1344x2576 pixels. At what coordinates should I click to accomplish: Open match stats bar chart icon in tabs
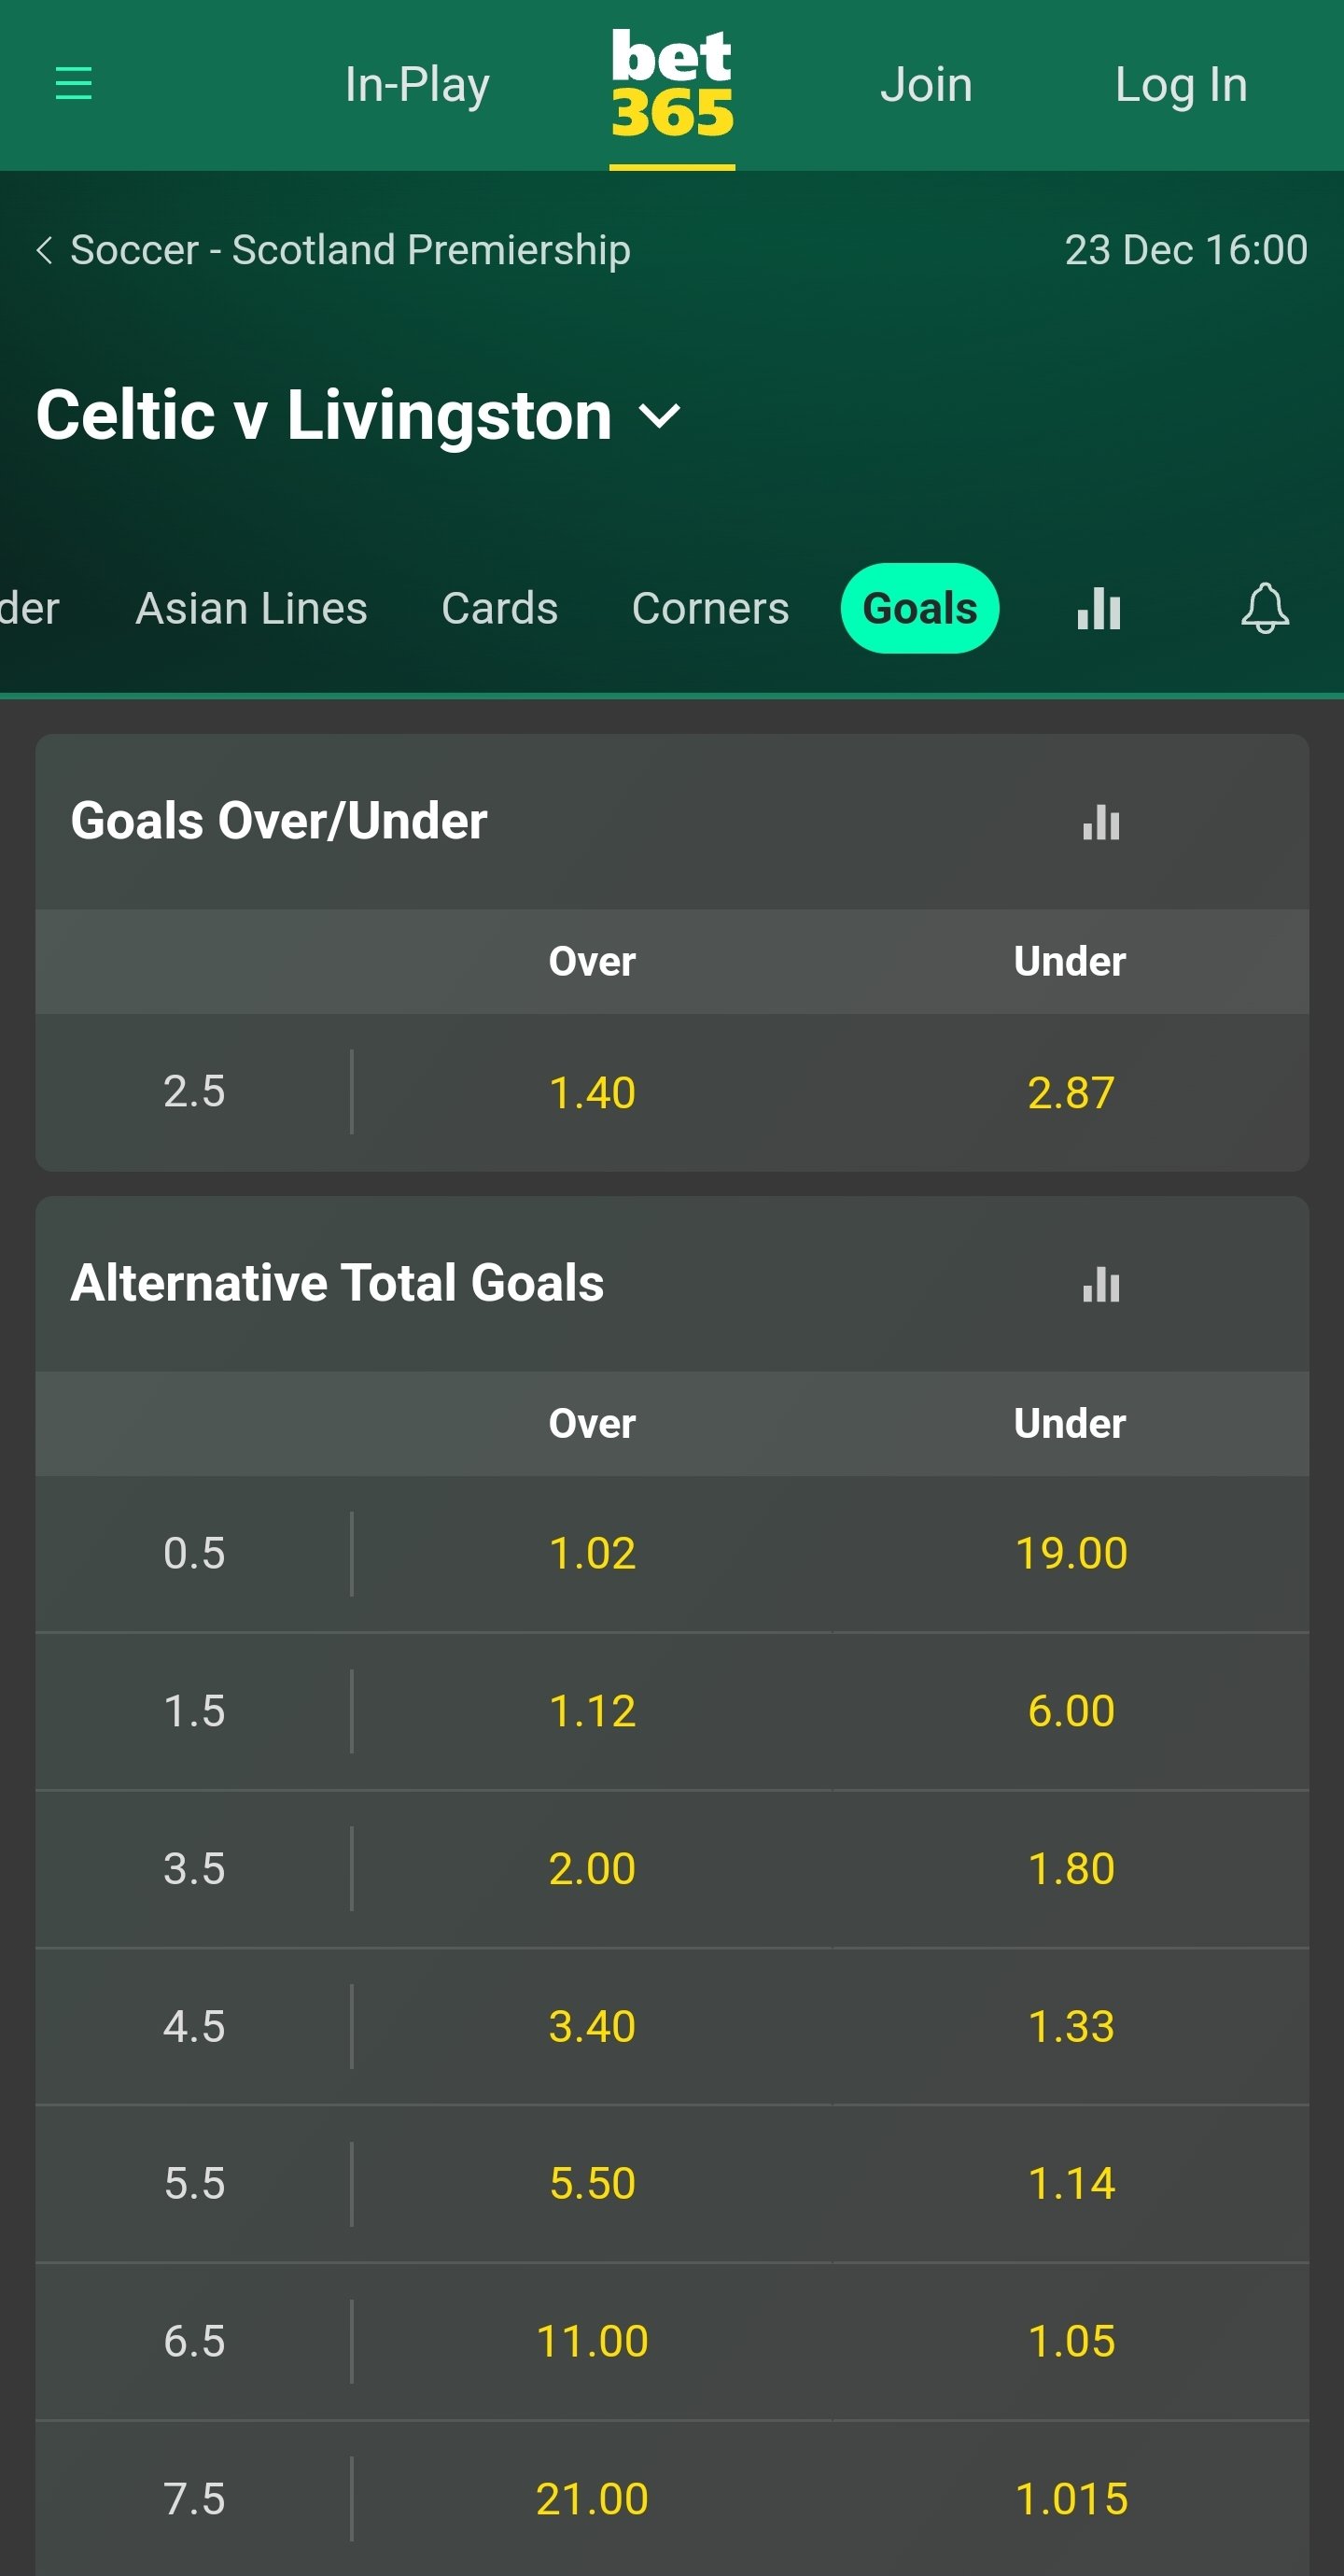(x=1099, y=608)
